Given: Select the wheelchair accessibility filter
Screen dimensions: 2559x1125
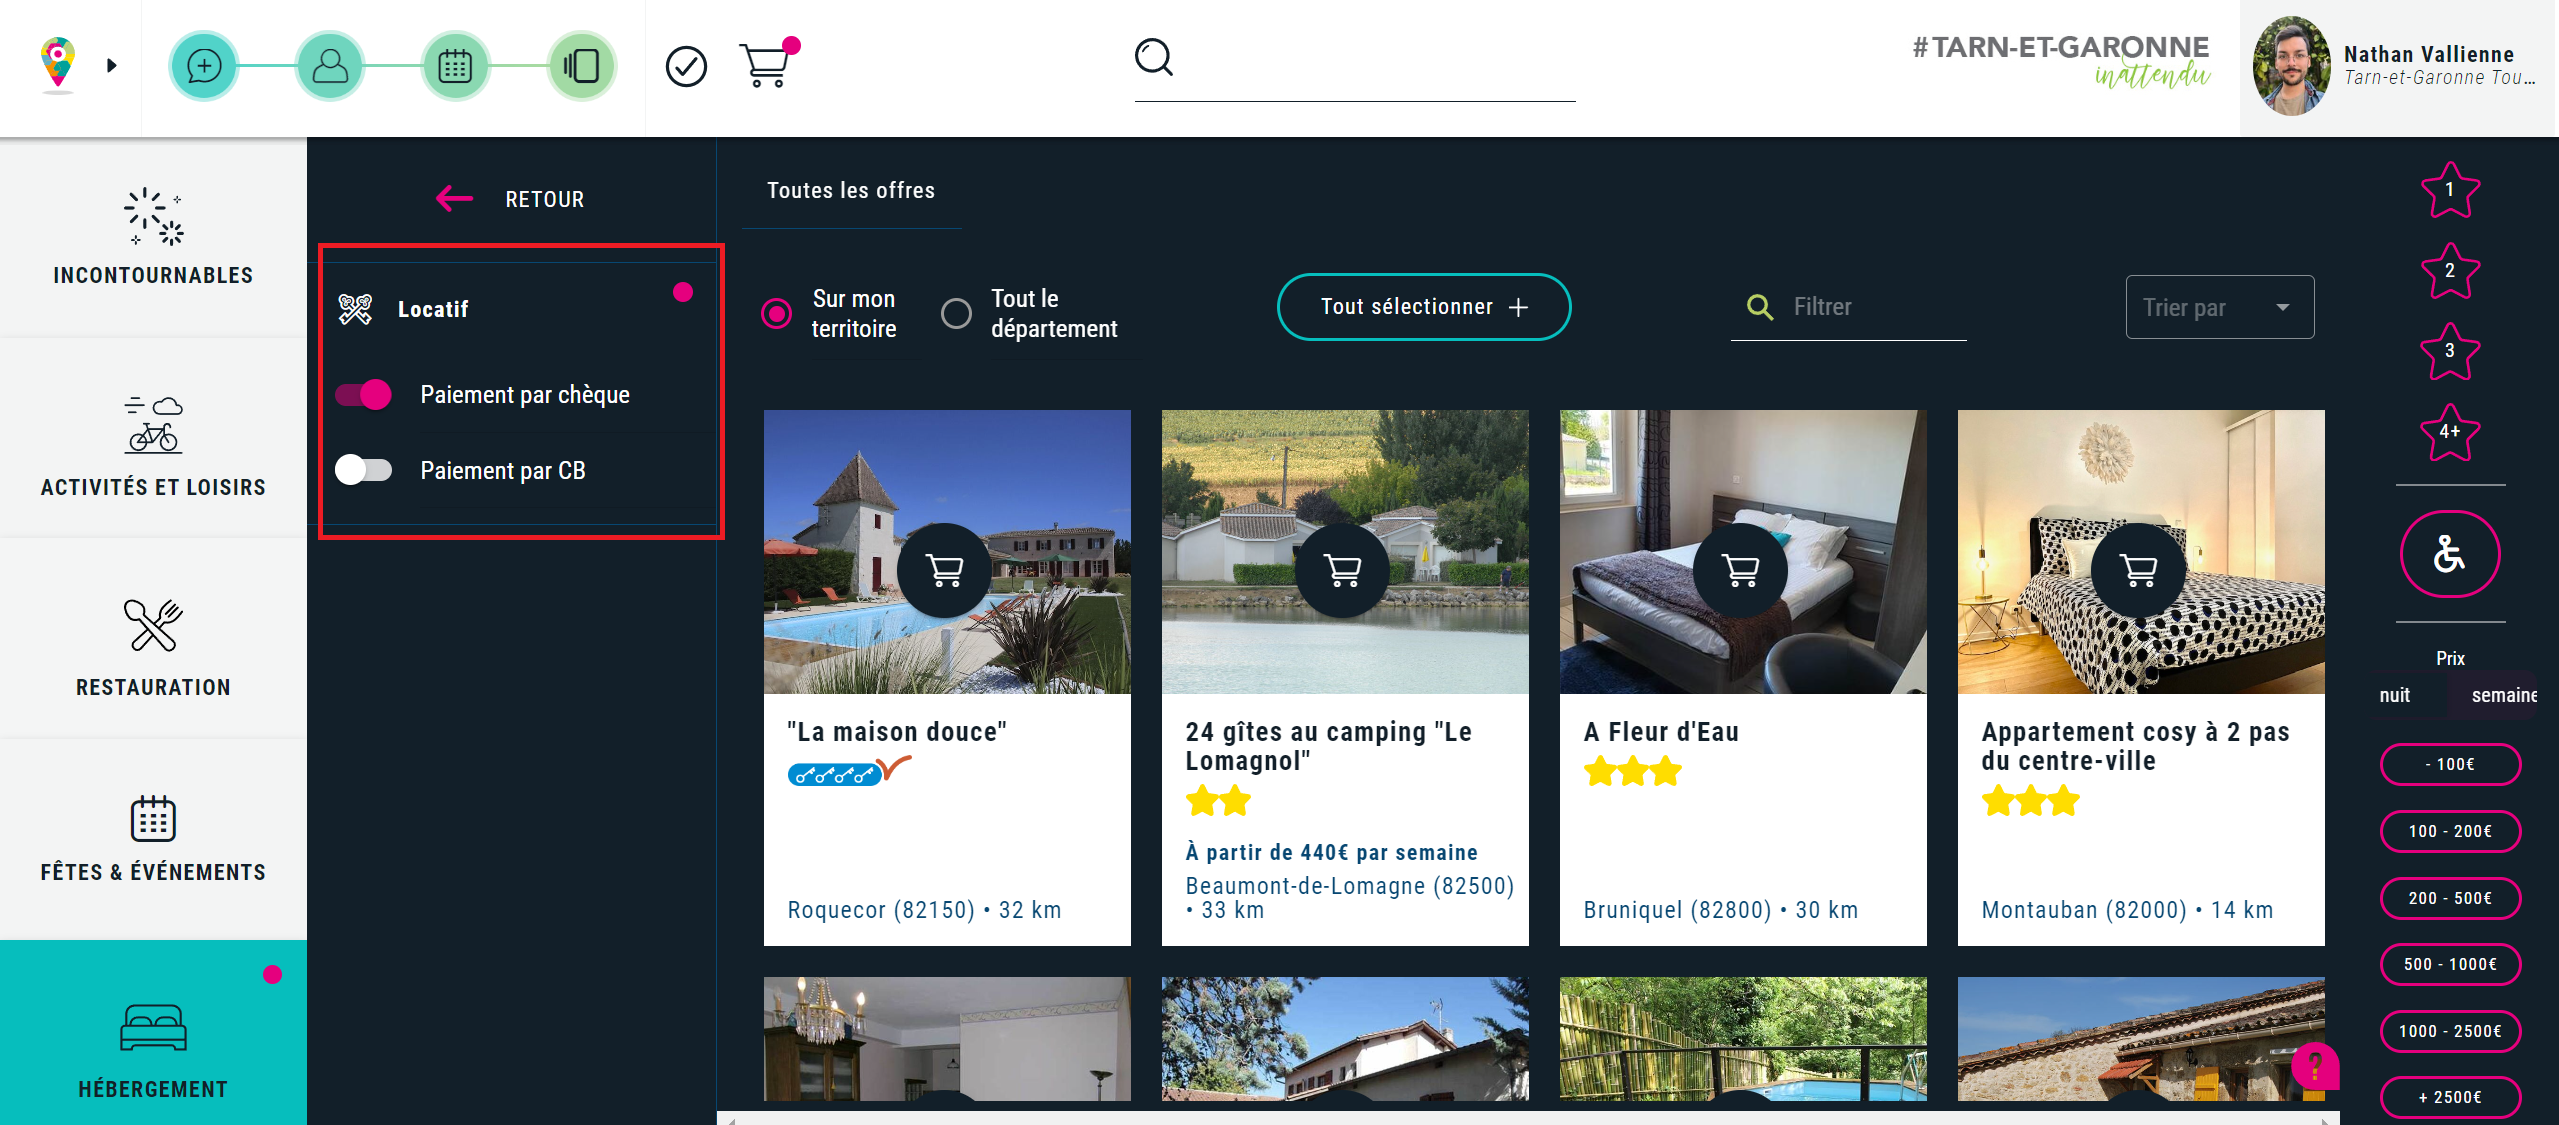Looking at the screenshot, I should pyautogui.click(x=2449, y=554).
